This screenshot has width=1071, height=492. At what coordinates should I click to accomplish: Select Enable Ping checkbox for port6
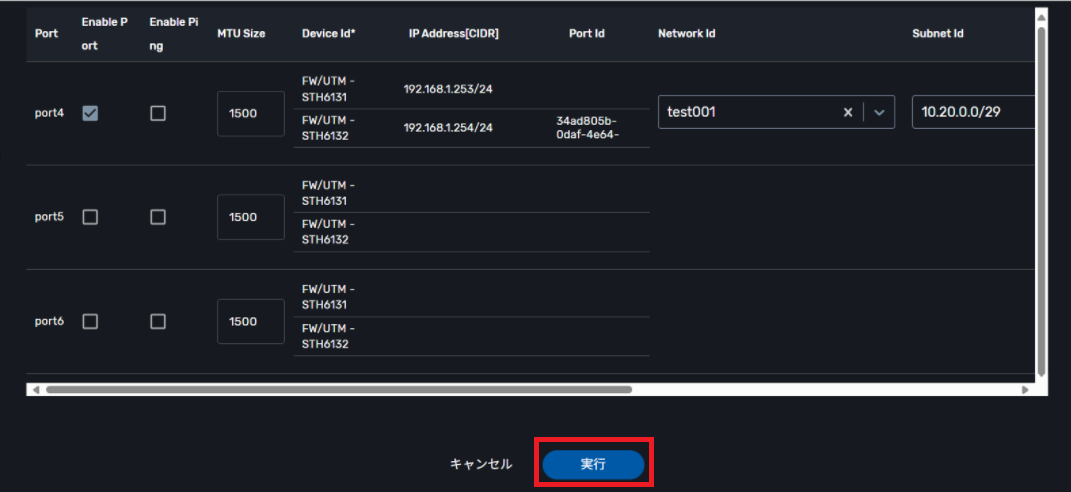[x=158, y=321]
